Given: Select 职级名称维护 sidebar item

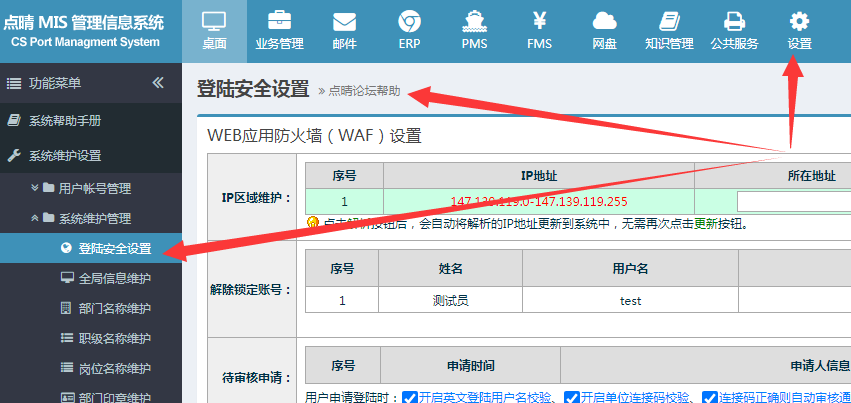Looking at the screenshot, I should pos(91,338).
